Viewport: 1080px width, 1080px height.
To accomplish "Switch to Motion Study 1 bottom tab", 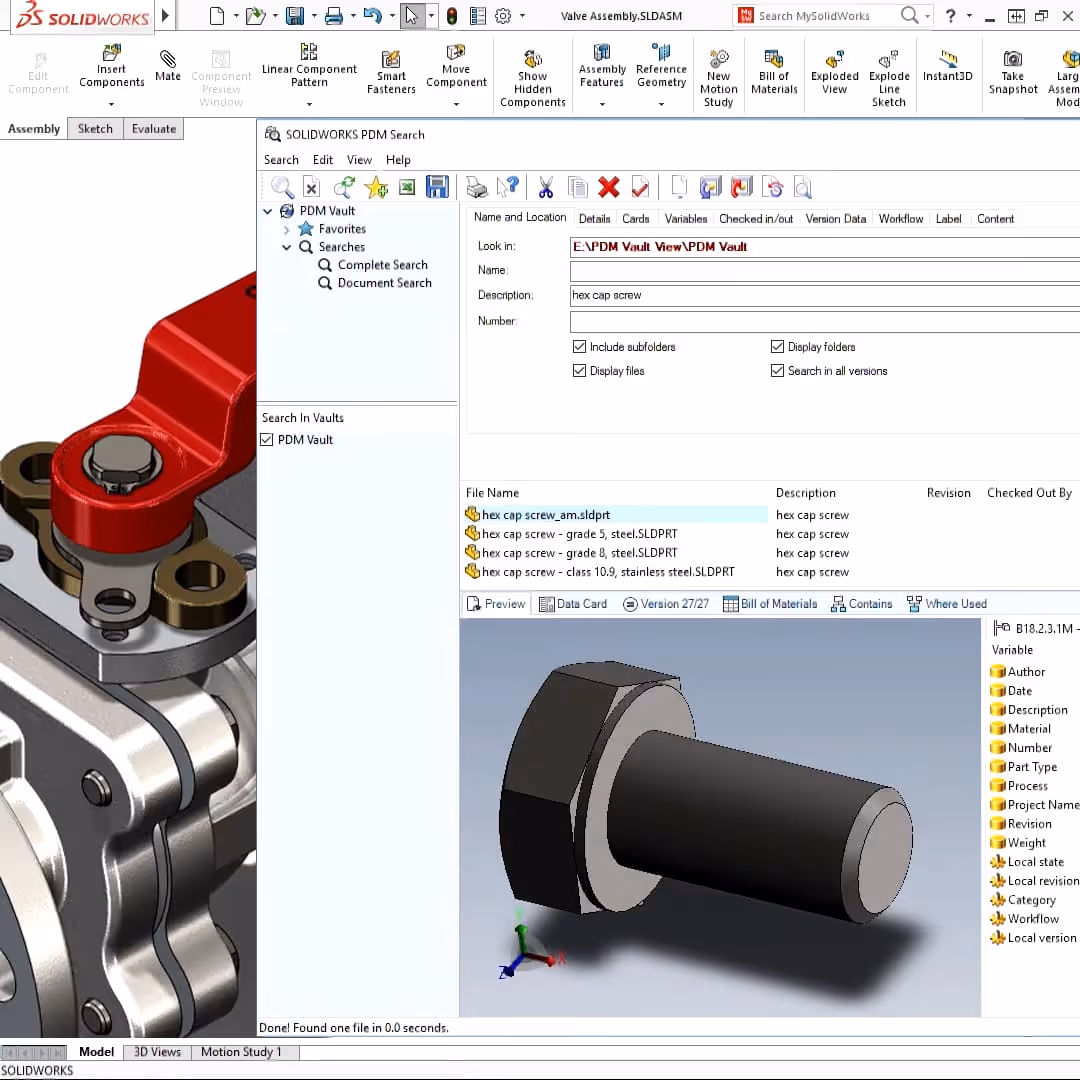I will click(241, 1052).
